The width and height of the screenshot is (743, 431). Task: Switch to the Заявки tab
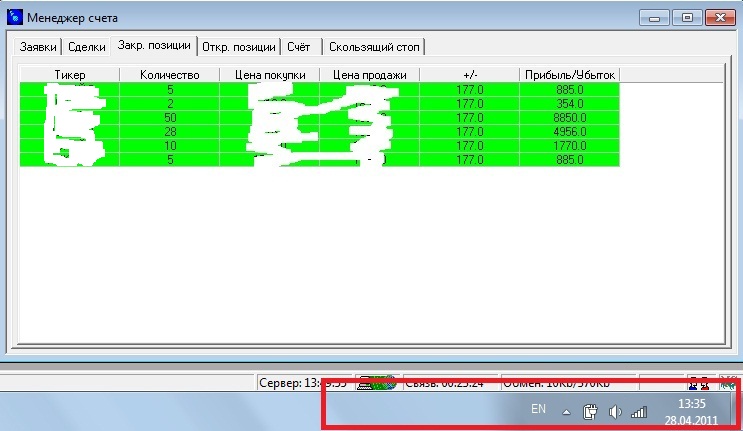click(x=38, y=47)
